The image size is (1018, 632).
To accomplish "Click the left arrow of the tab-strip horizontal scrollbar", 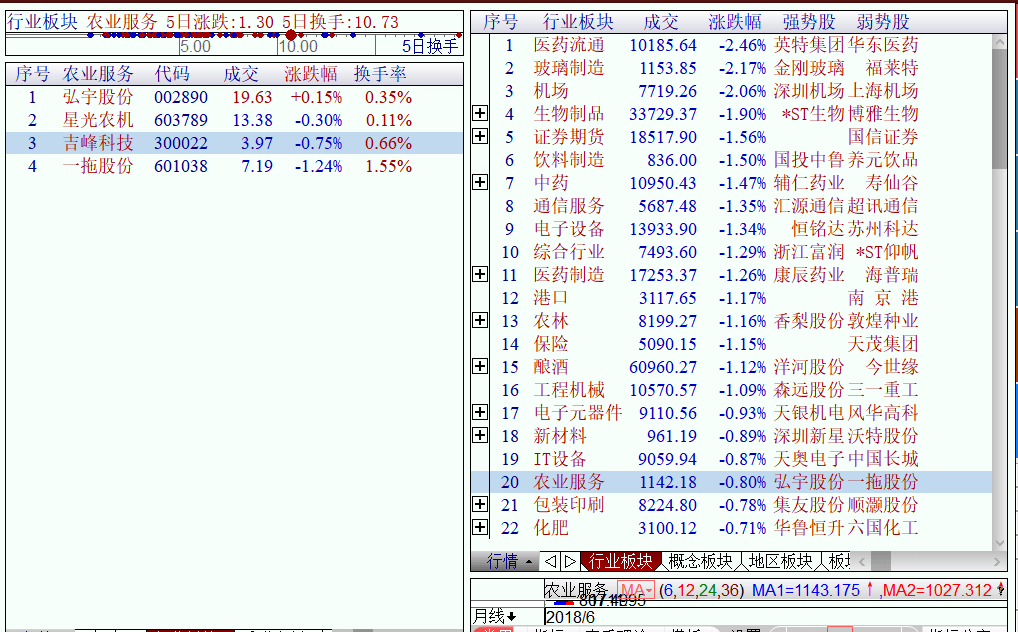I will tap(862, 561).
